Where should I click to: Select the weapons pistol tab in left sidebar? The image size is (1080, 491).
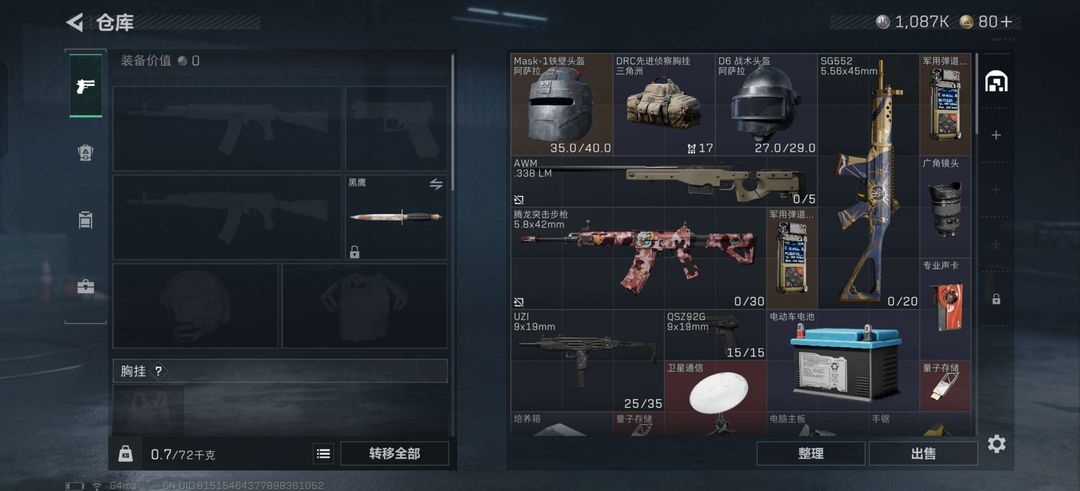pyautogui.click(x=85, y=86)
